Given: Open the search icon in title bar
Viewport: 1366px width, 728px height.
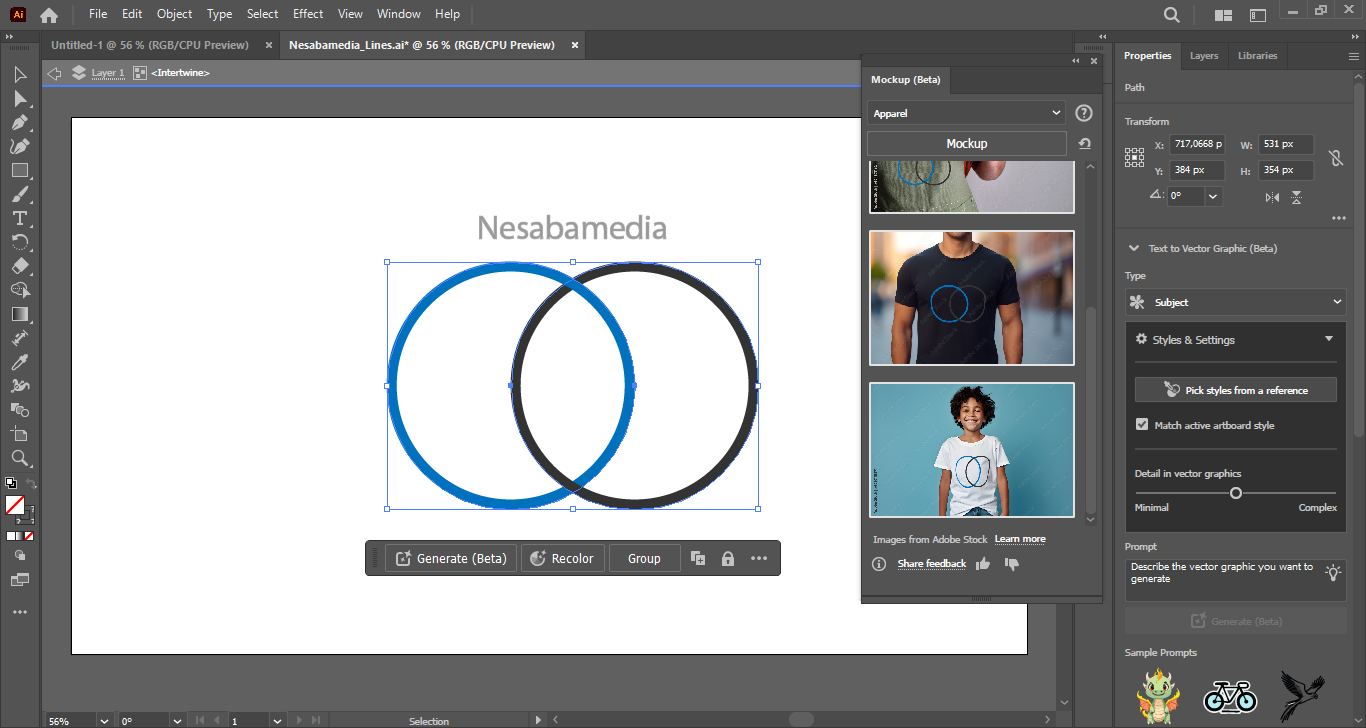Looking at the screenshot, I should [1171, 15].
